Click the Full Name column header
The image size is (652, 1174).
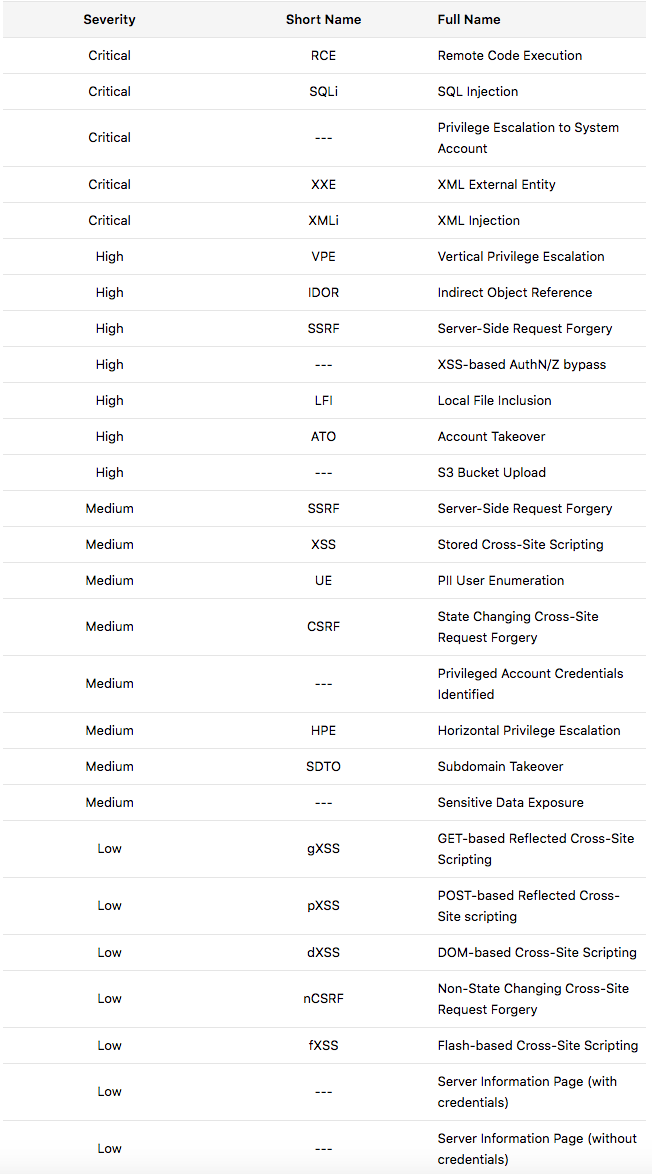click(469, 19)
